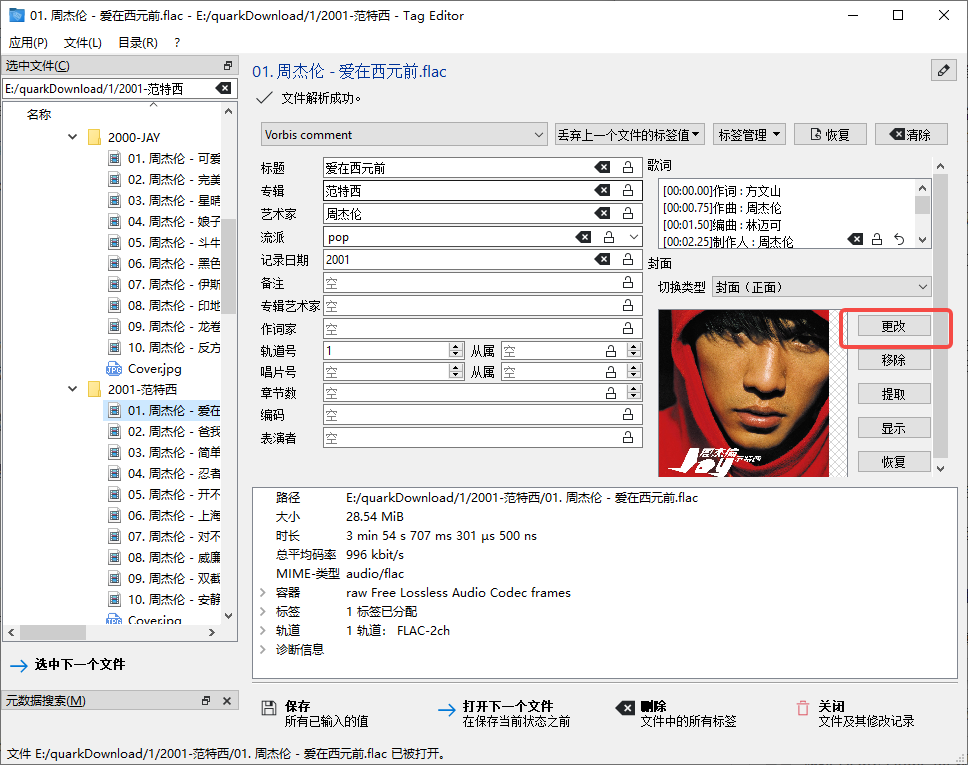Toggle the lock on the 记录日期 field

click(628, 259)
